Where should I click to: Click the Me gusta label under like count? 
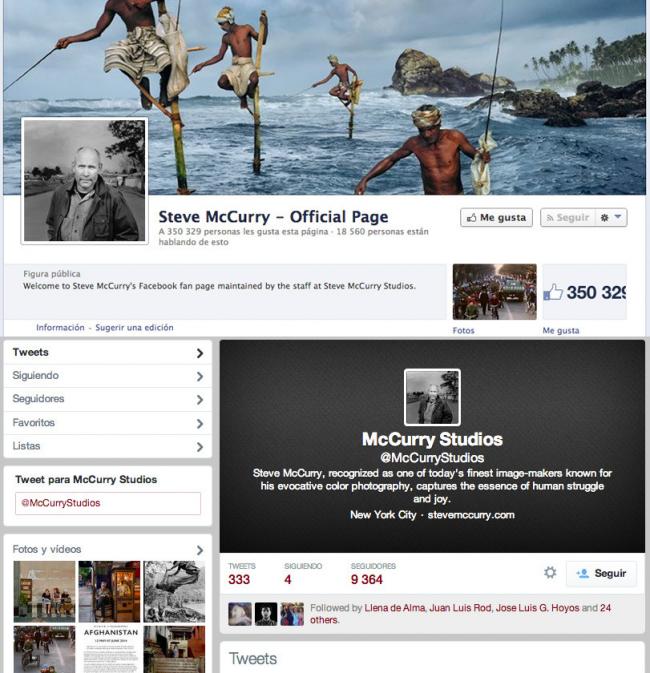tap(561, 330)
